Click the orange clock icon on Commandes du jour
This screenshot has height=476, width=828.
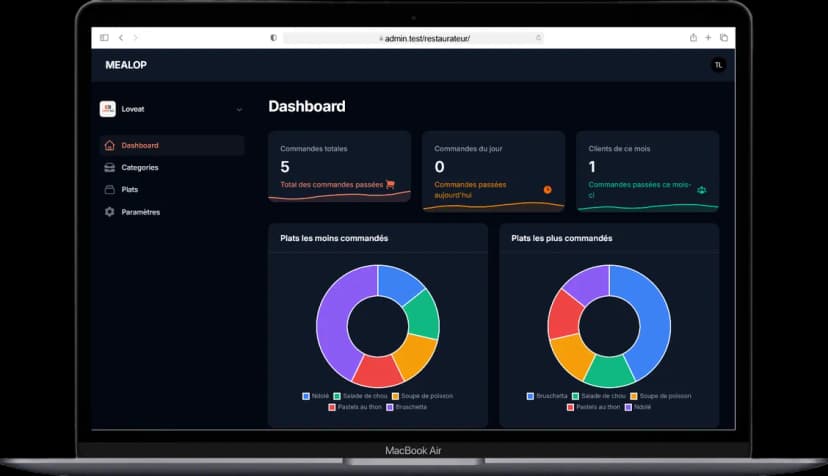pyautogui.click(x=547, y=189)
